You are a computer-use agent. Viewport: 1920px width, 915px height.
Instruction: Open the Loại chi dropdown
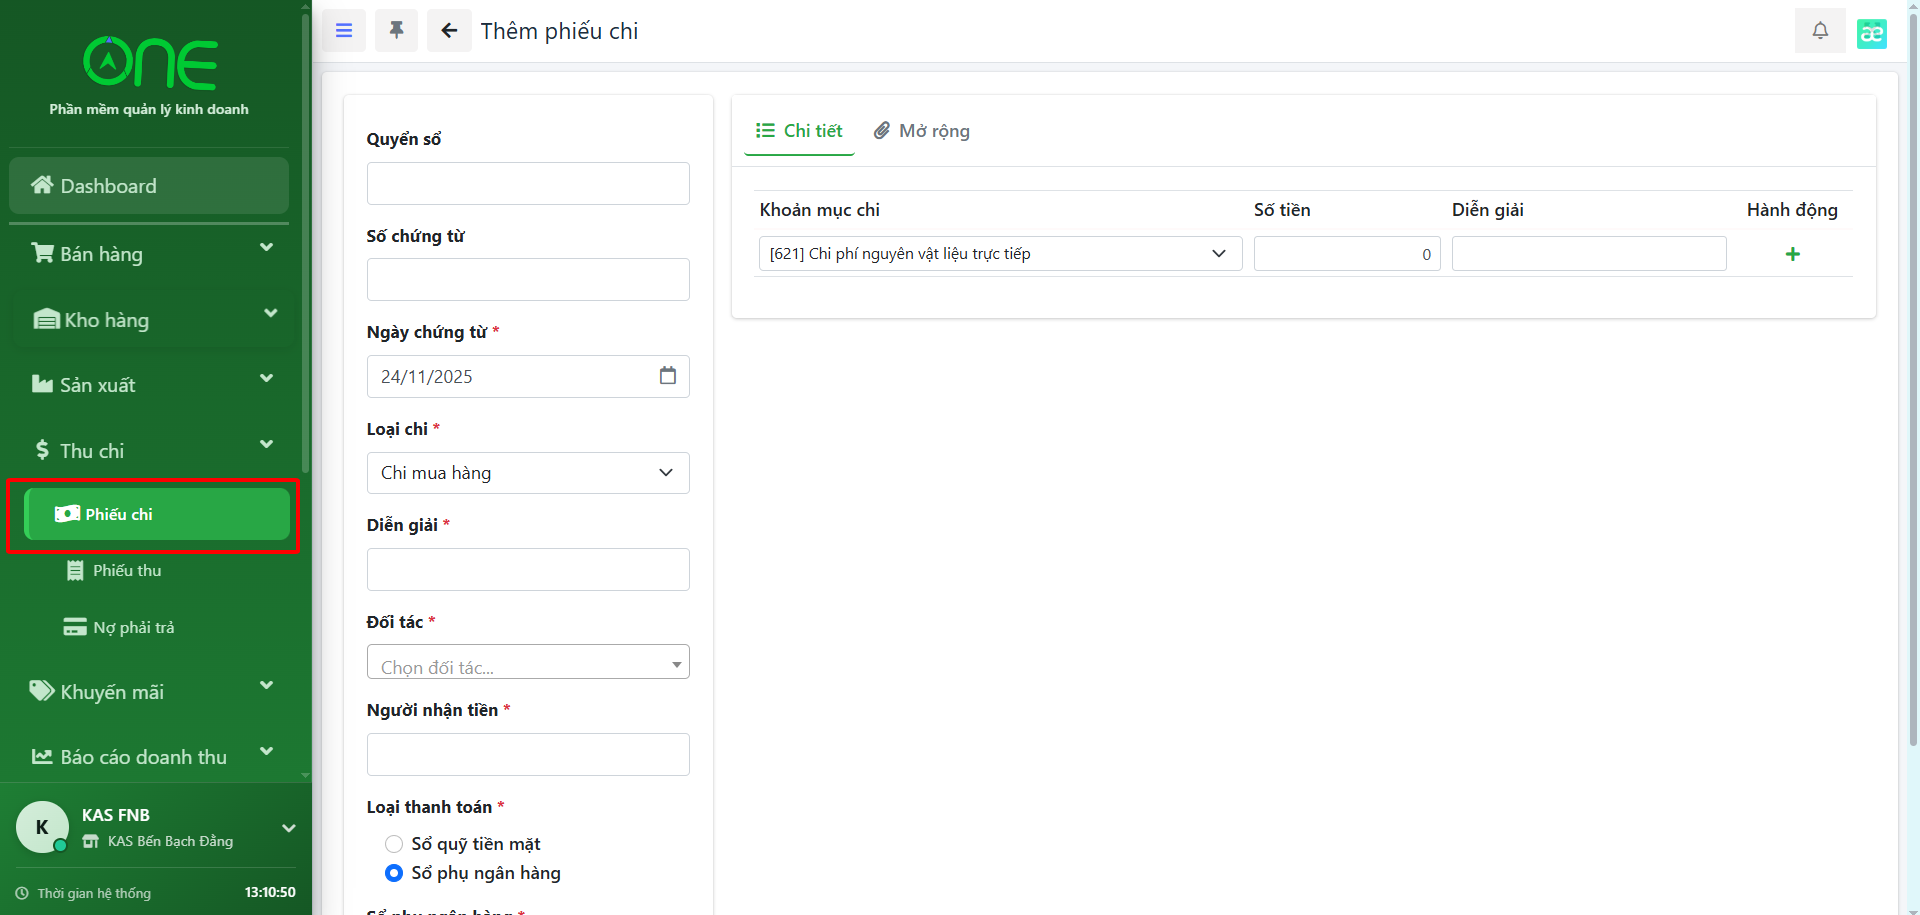click(x=528, y=473)
